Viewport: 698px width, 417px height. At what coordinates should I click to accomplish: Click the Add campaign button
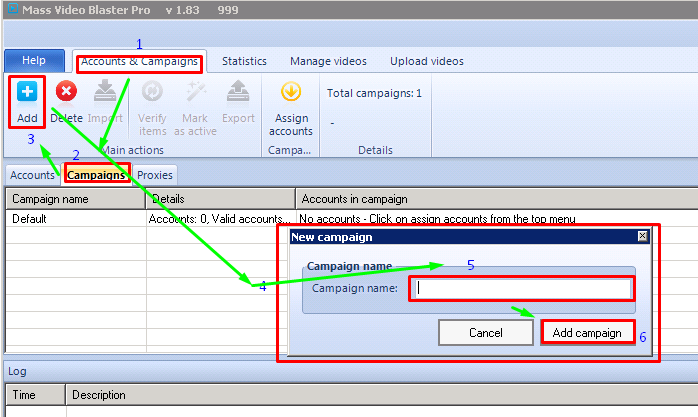pos(587,332)
